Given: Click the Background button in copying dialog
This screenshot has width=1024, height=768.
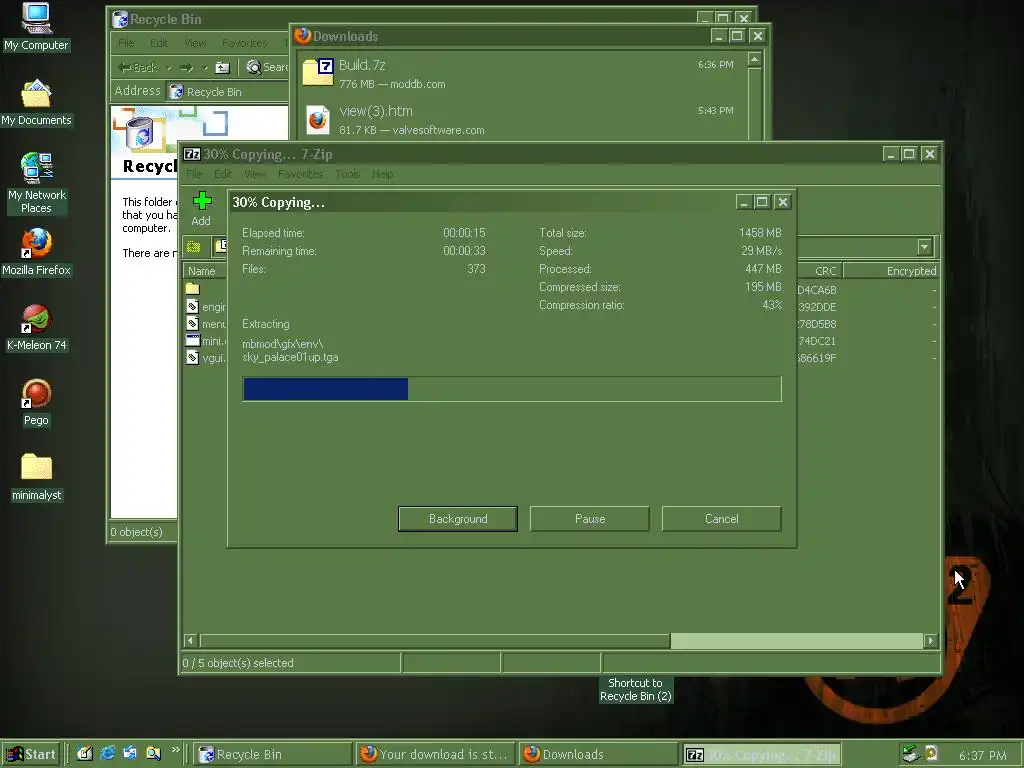Looking at the screenshot, I should (x=458, y=519).
